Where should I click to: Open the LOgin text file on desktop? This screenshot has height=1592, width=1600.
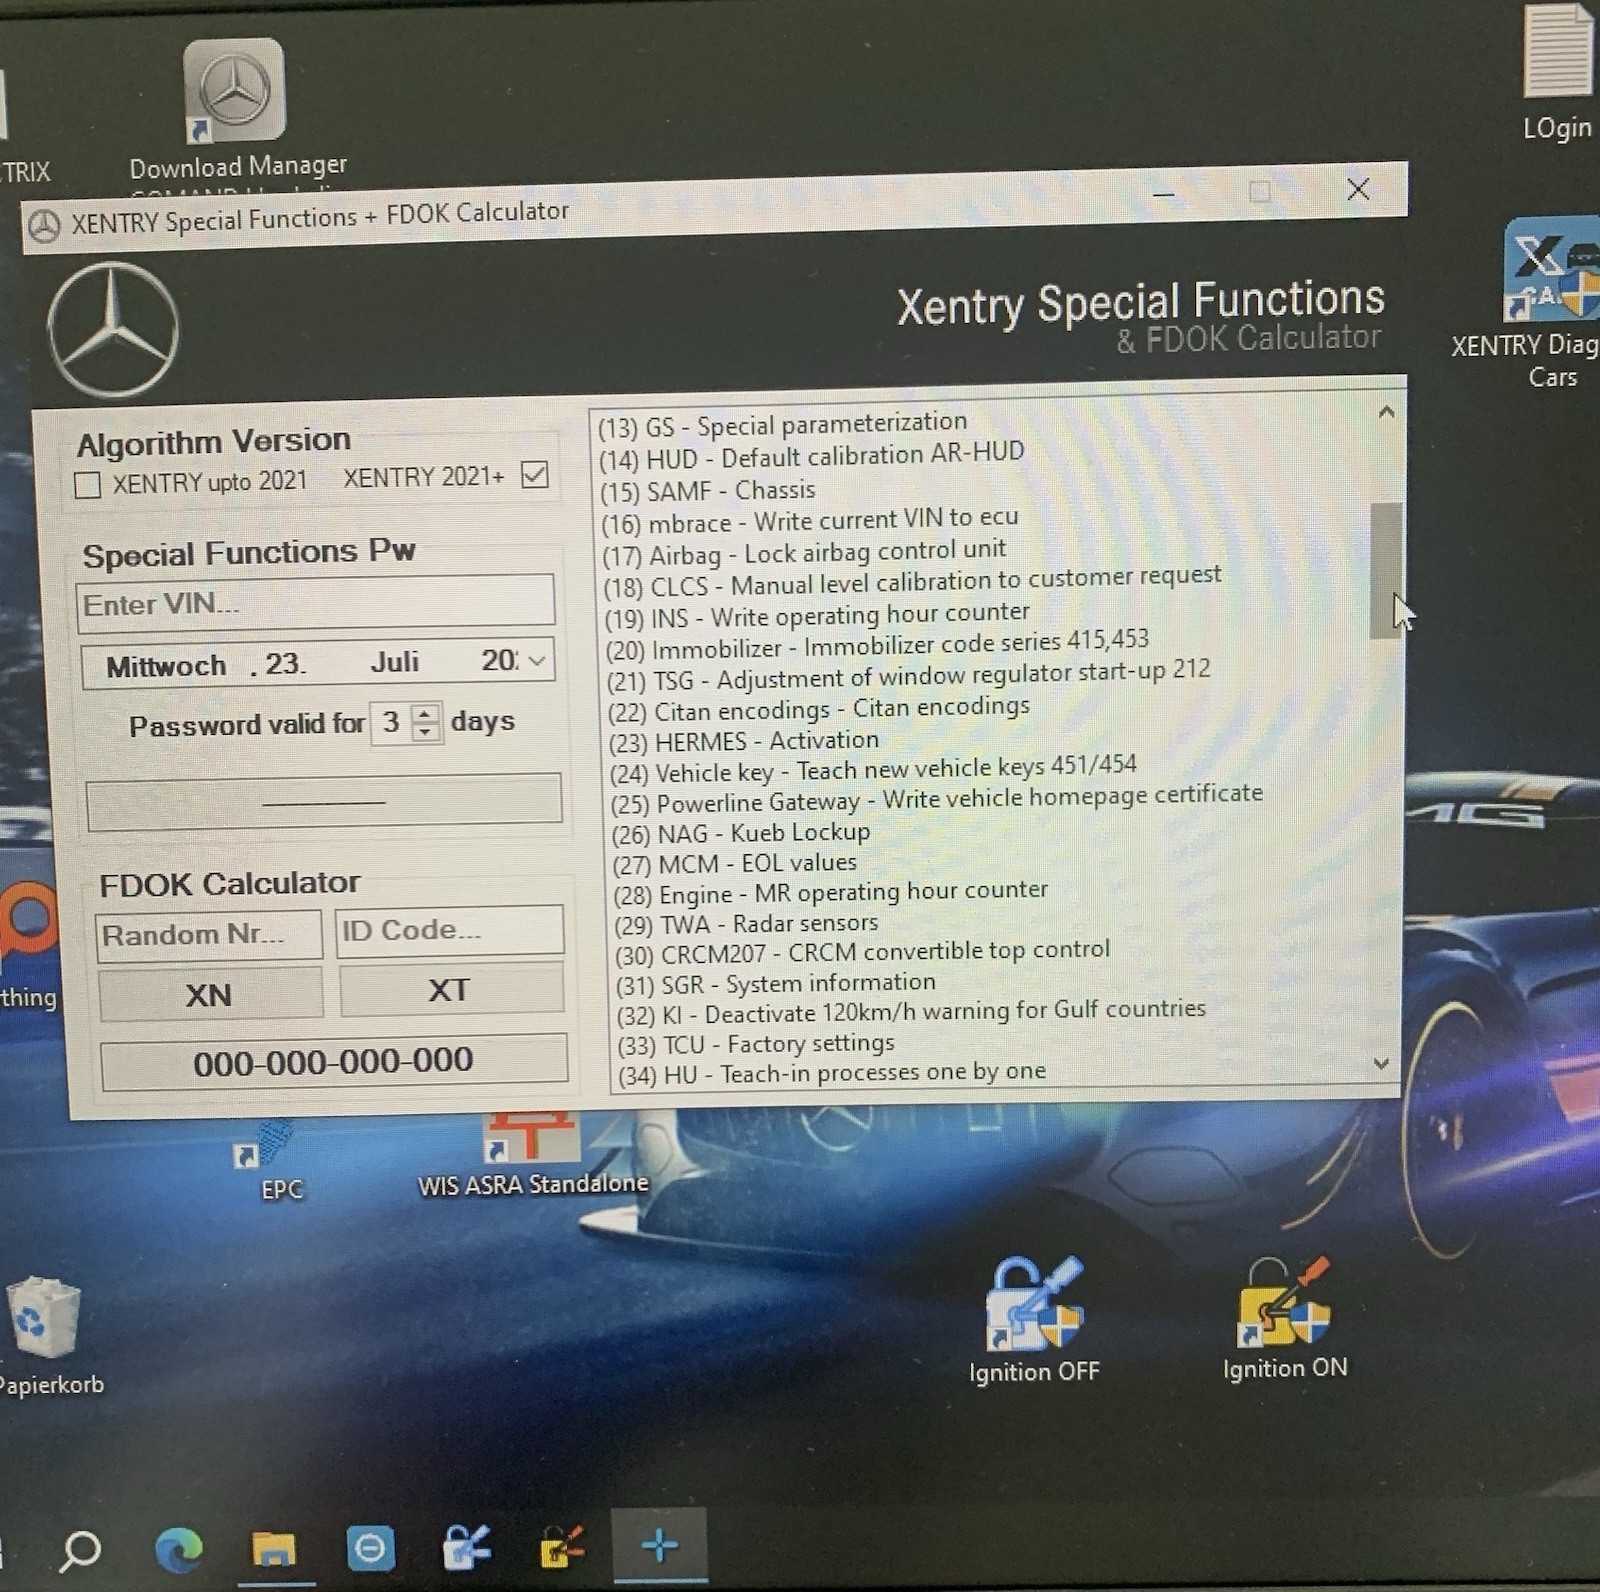coord(1557,72)
